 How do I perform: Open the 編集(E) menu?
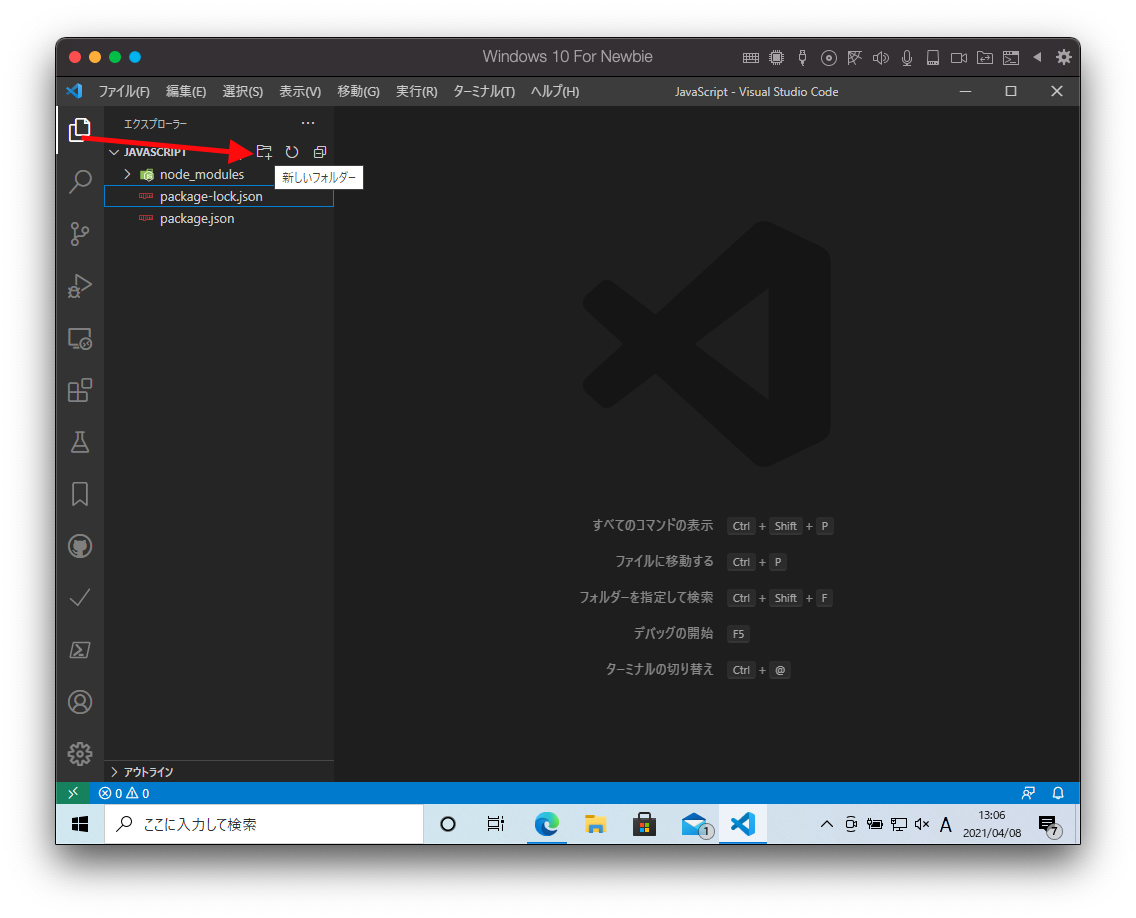click(x=186, y=91)
